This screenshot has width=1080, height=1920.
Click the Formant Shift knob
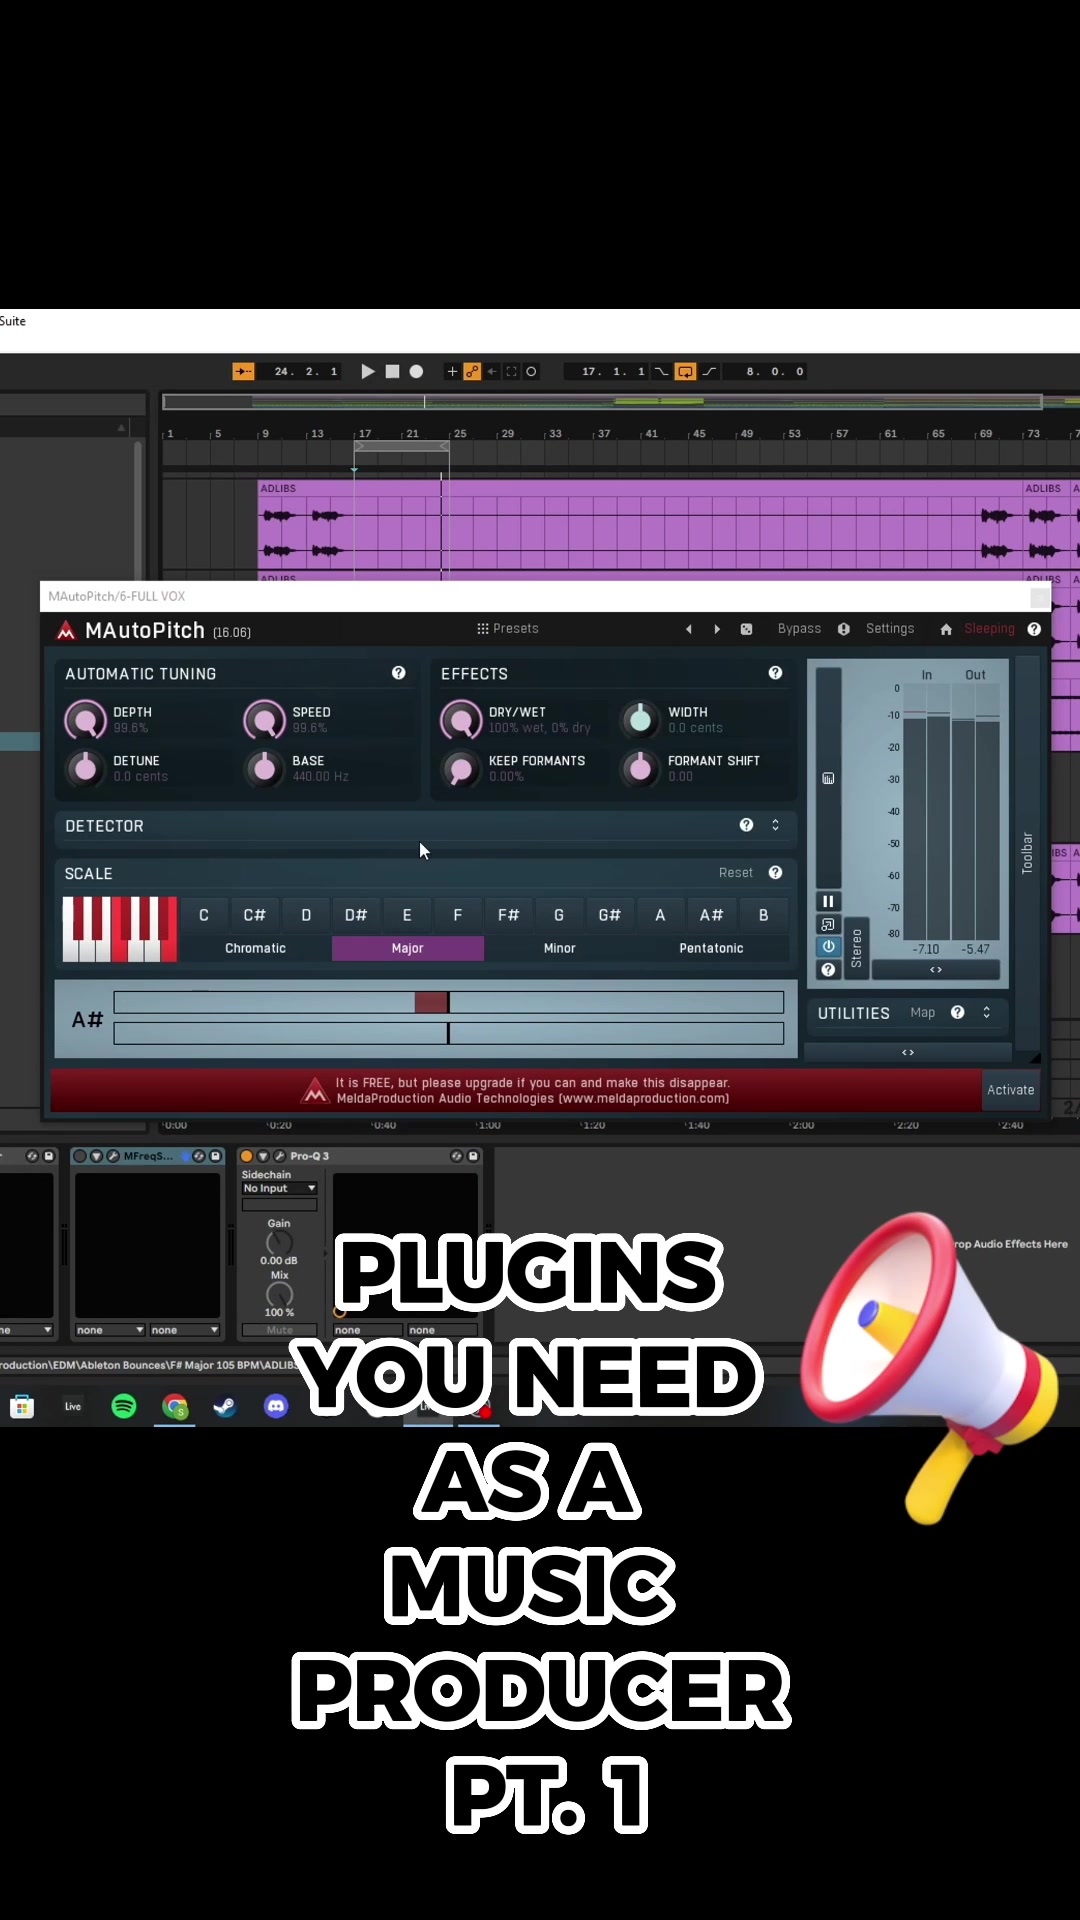click(x=640, y=768)
